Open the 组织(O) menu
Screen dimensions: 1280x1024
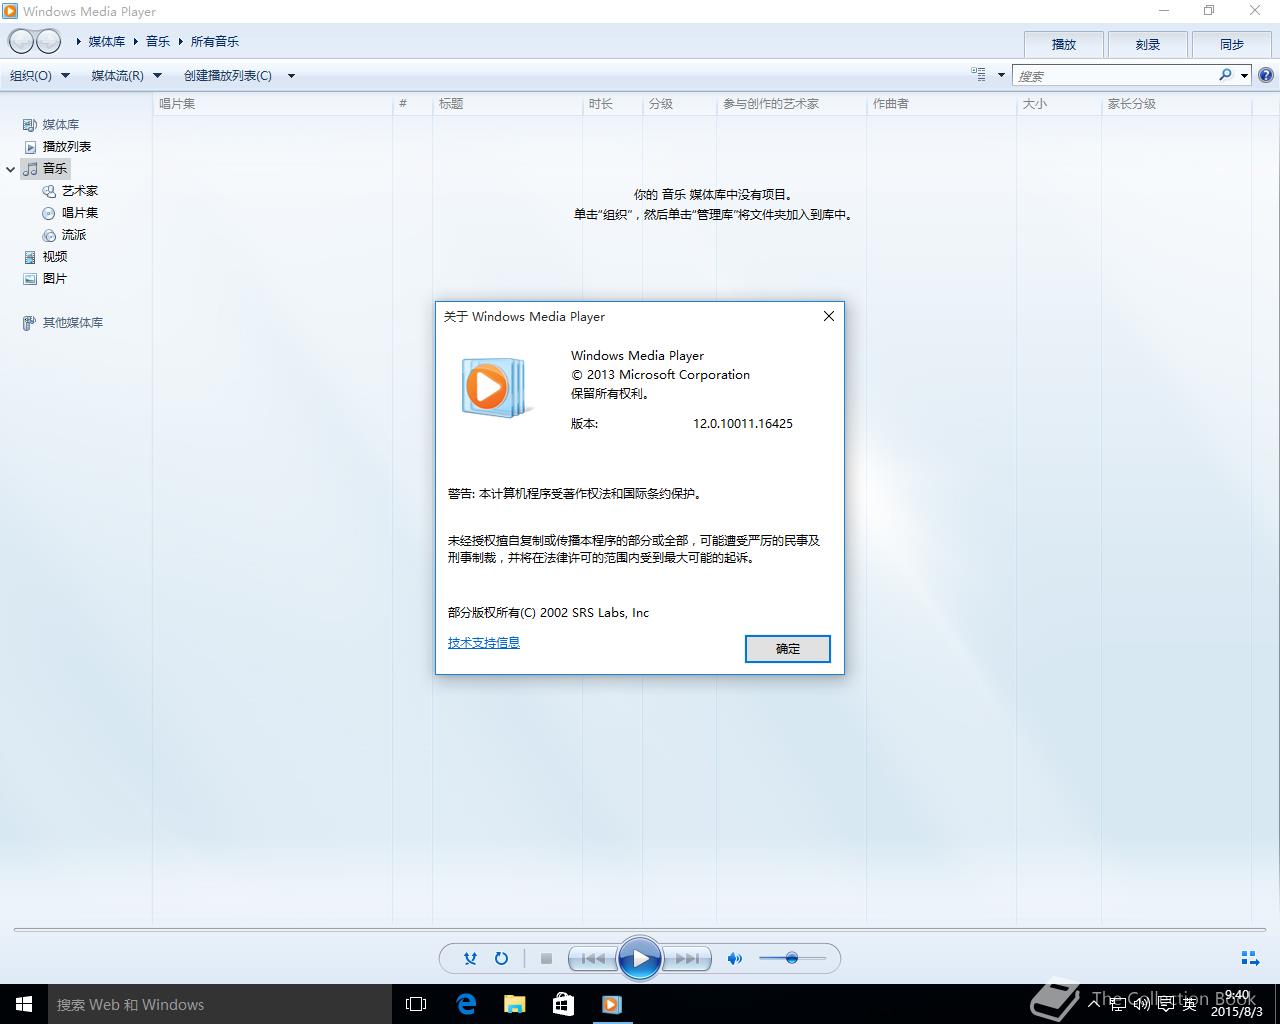coord(40,75)
